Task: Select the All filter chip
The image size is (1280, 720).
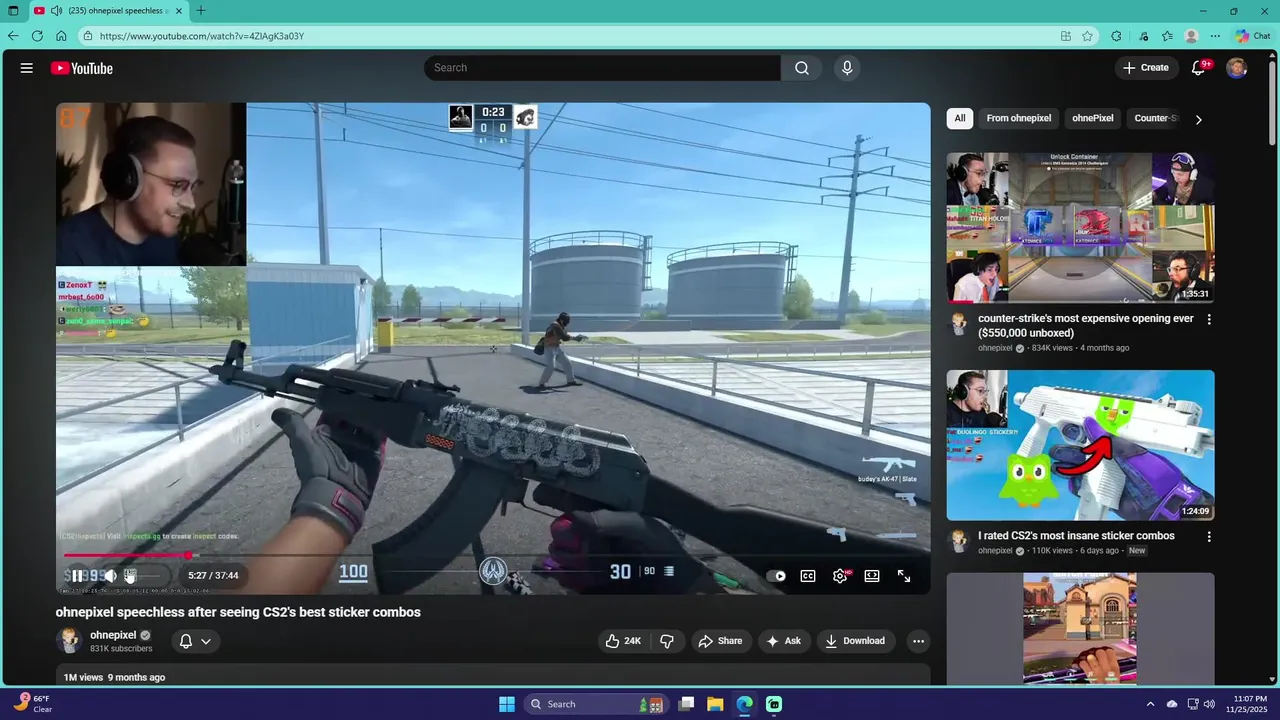Action: (x=960, y=118)
